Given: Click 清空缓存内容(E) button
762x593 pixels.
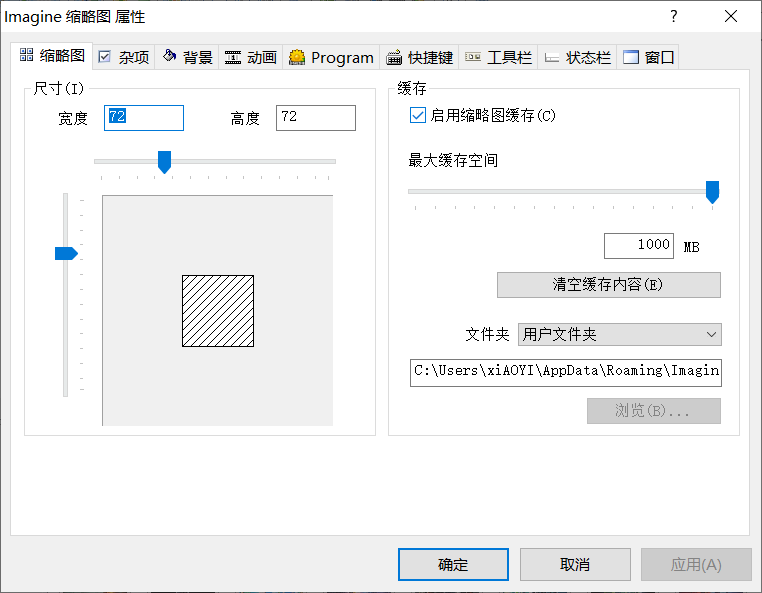Looking at the screenshot, I should pyautogui.click(x=608, y=285).
